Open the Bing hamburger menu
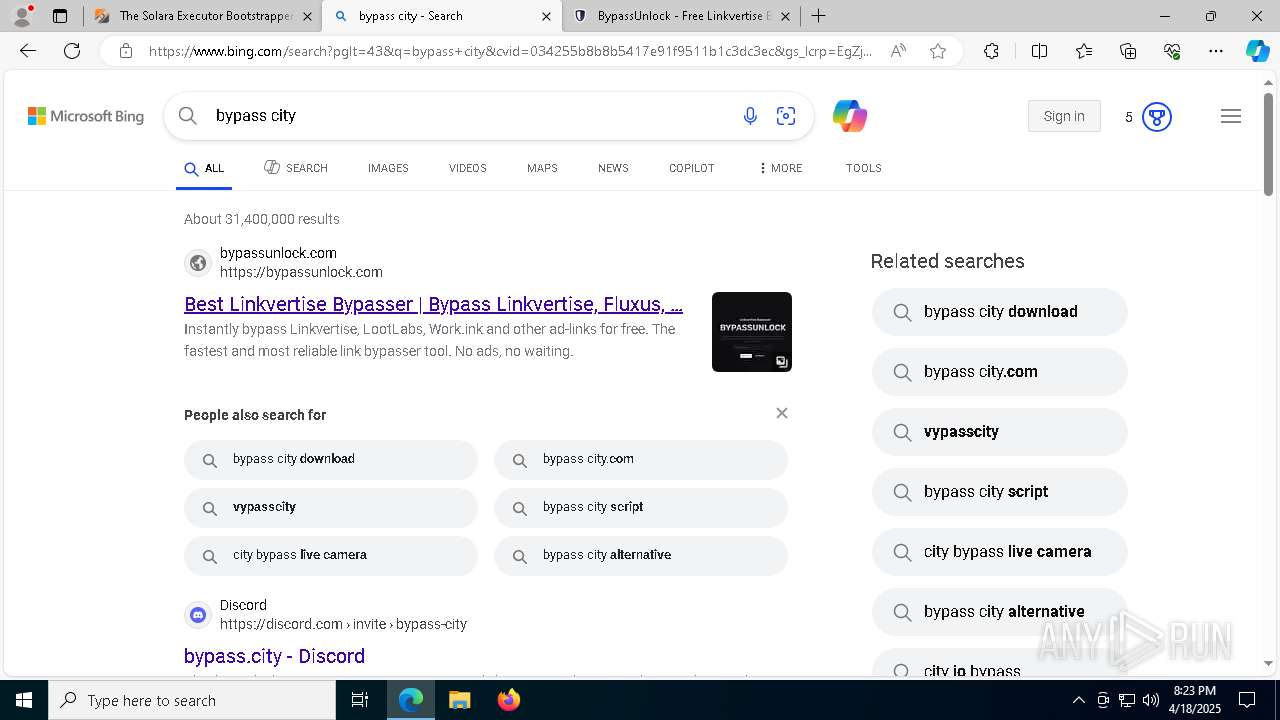Screen dimensions: 1280x720 pyautogui.click(x=1231, y=117)
